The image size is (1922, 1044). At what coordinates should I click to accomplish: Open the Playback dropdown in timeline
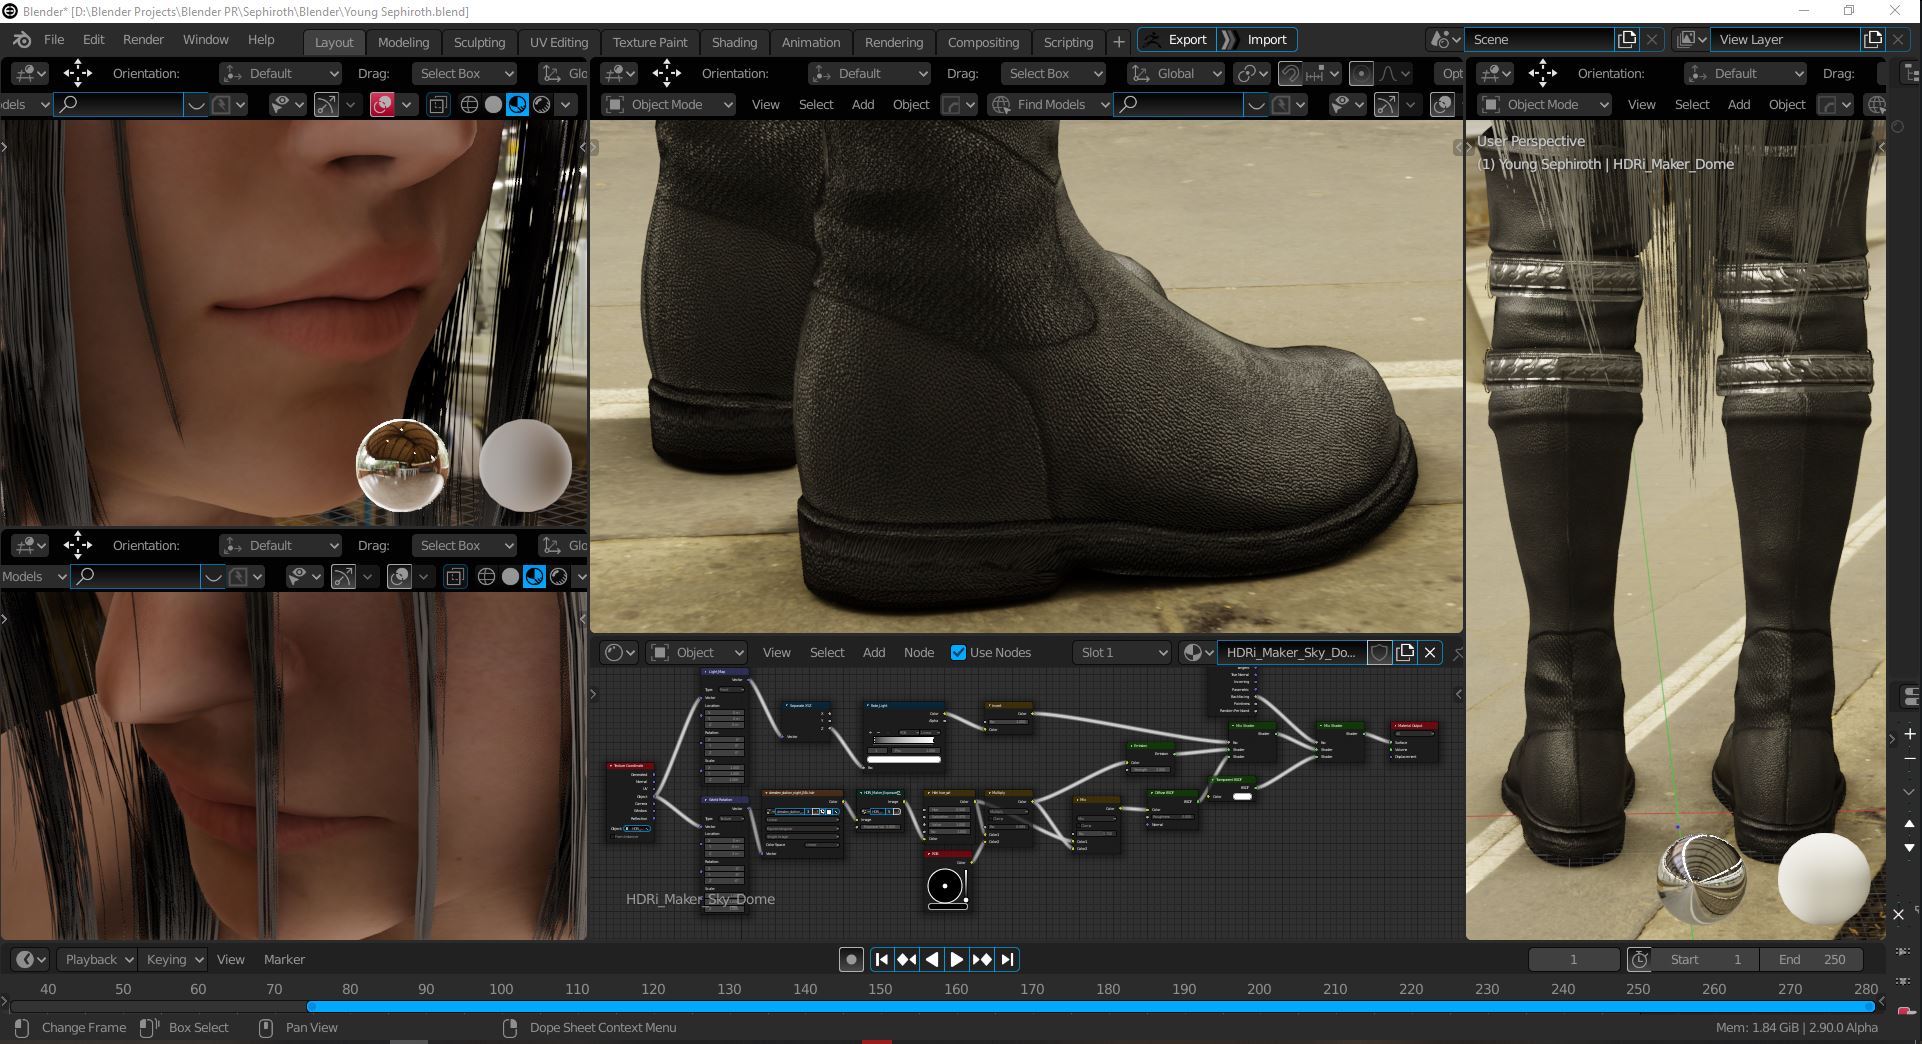tap(95, 959)
